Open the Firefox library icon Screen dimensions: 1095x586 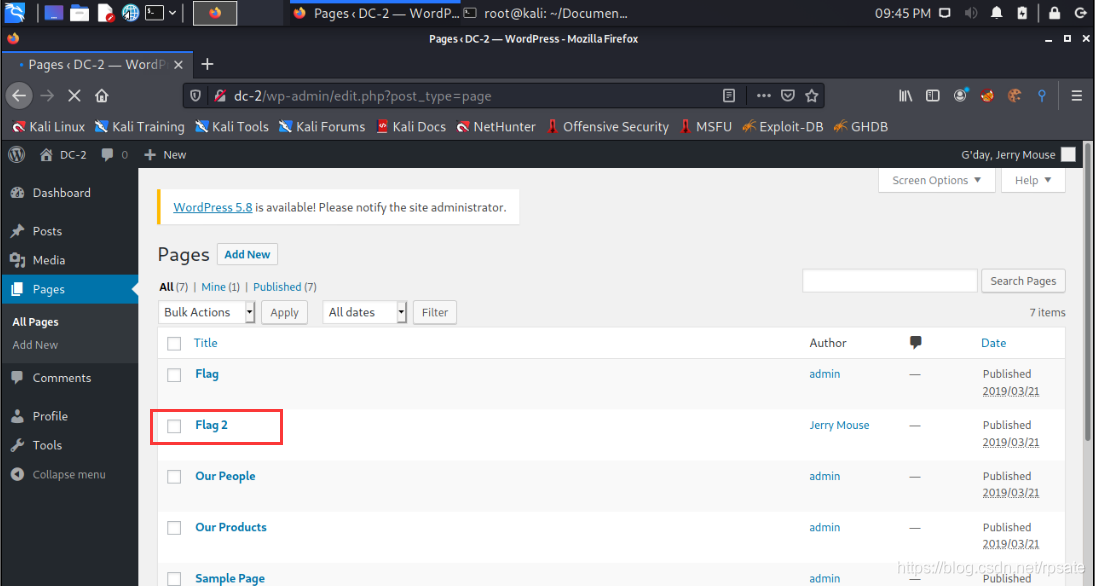pyautogui.click(x=906, y=96)
